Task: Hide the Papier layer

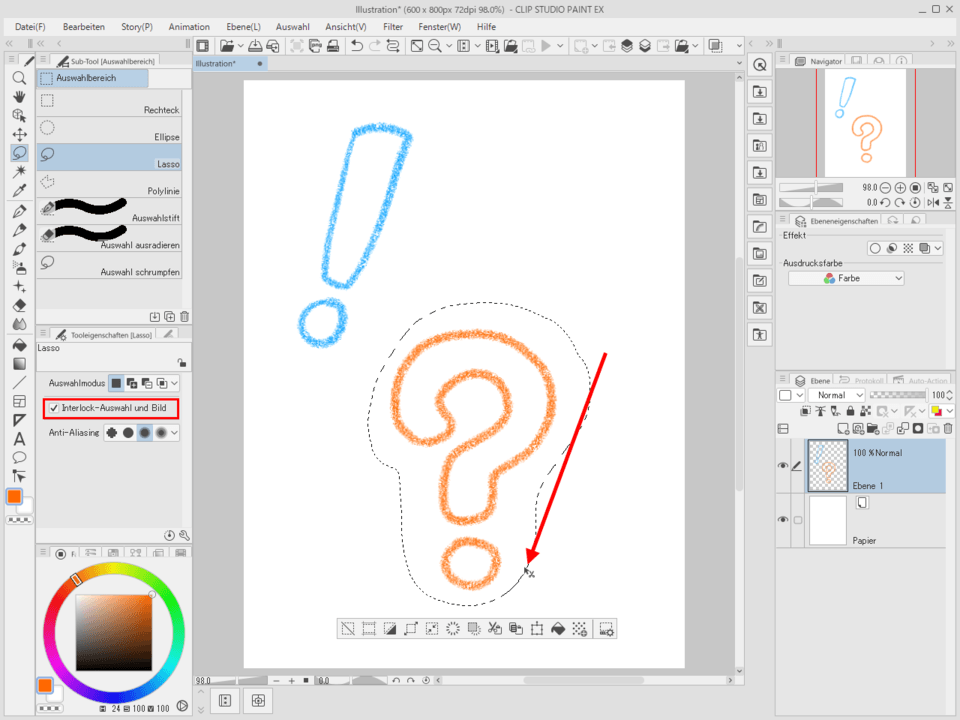Action: coord(783,519)
